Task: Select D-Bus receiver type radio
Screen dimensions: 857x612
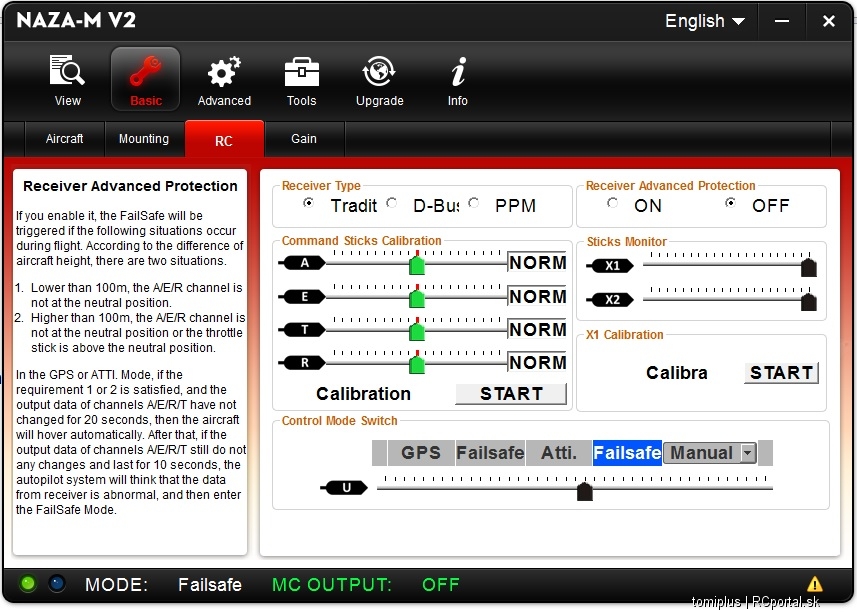Action: pyautogui.click(x=391, y=203)
